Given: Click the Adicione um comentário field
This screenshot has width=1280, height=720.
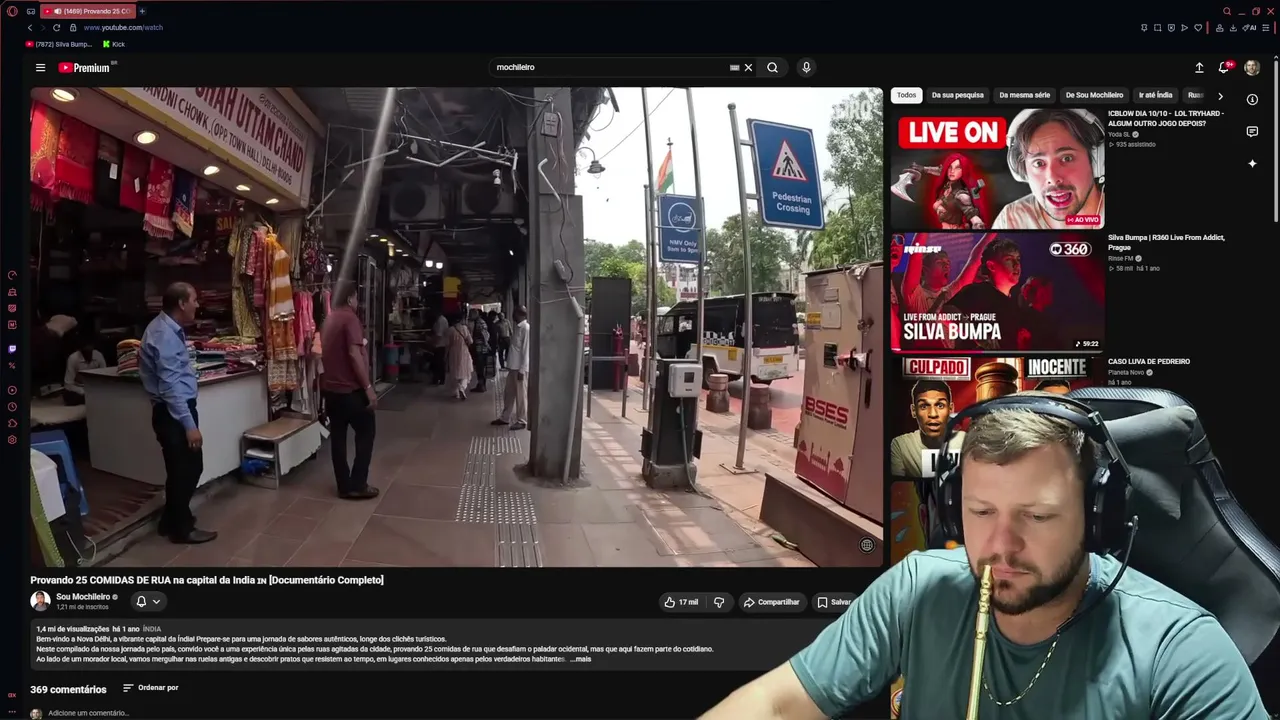Looking at the screenshot, I should (88, 713).
